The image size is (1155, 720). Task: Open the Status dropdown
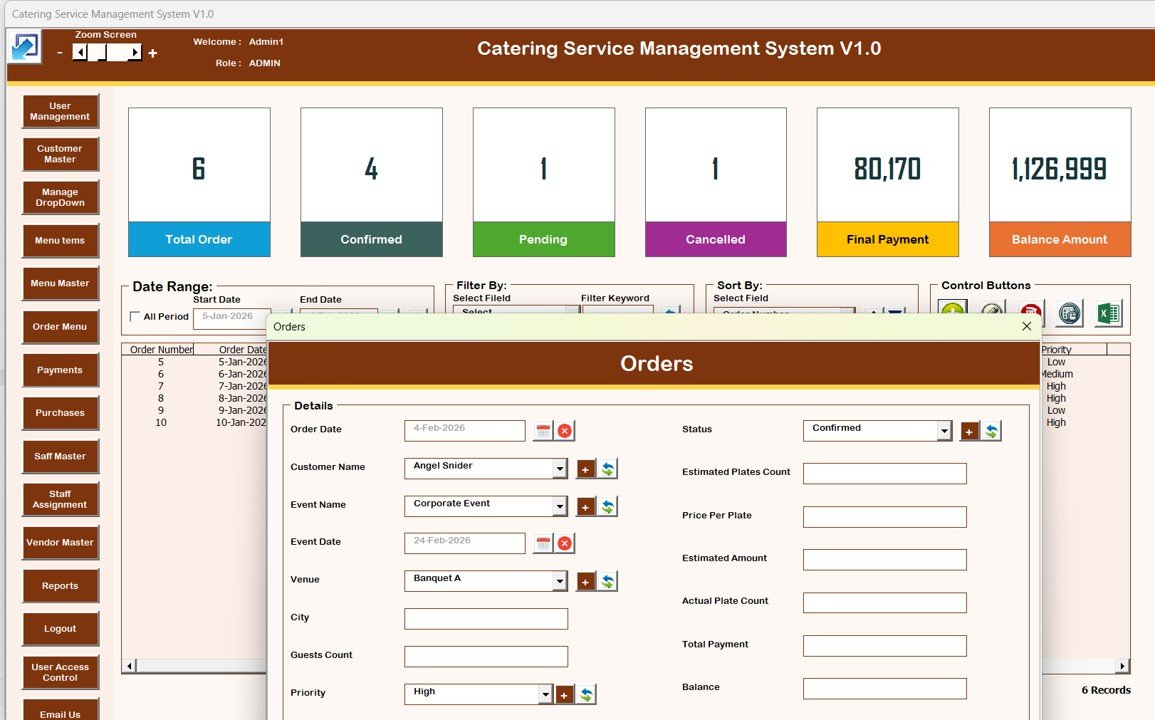click(943, 431)
